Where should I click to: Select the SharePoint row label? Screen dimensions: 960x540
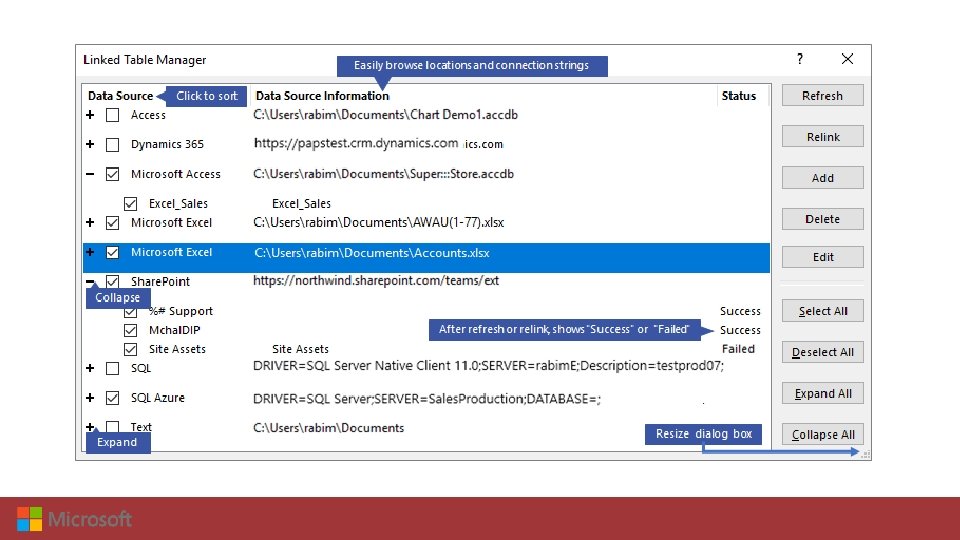160,282
